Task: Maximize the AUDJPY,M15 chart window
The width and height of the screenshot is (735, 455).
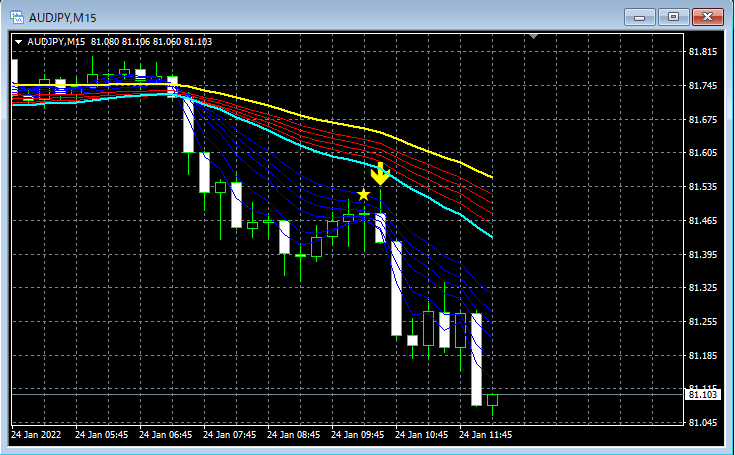Action: pos(673,17)
